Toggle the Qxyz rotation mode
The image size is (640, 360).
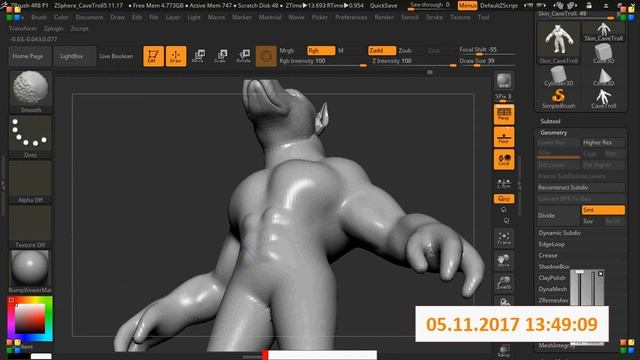504,199
